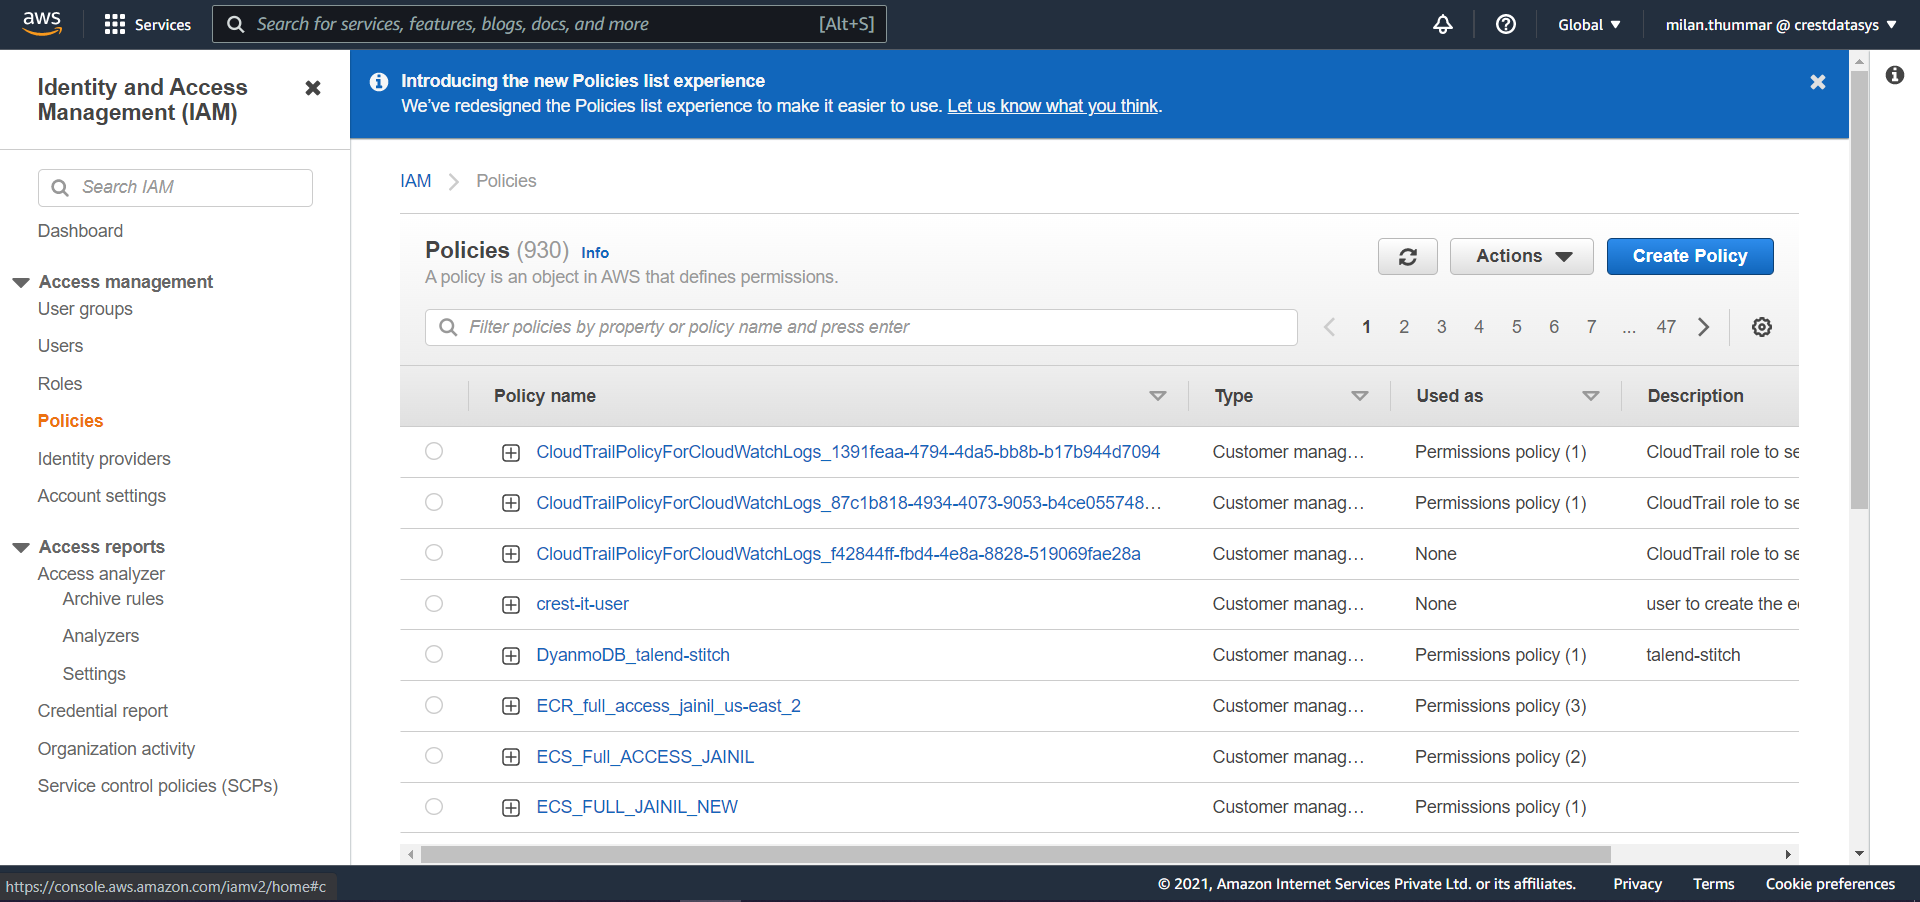Open the Terms footer link

tap(1714, 884)
